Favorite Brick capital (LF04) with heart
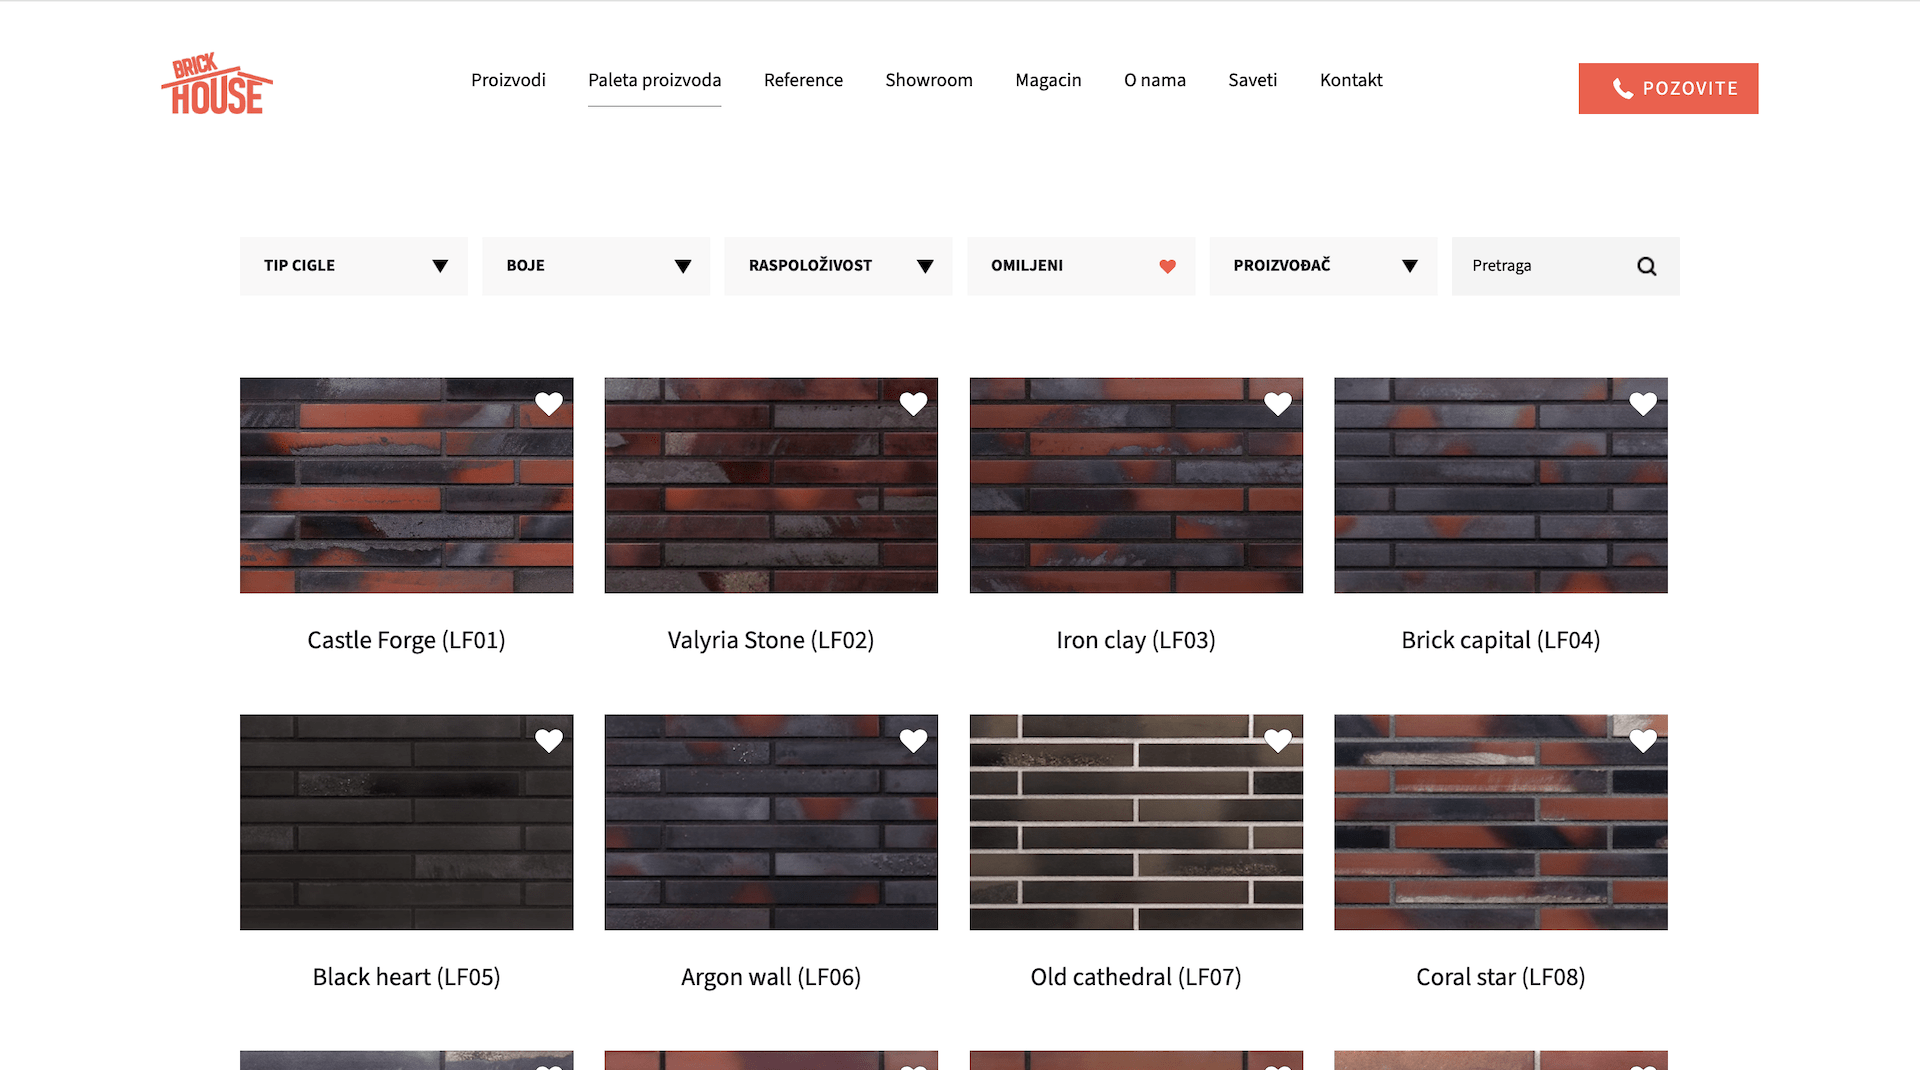1920x1070 pixels. (1643, 404)
